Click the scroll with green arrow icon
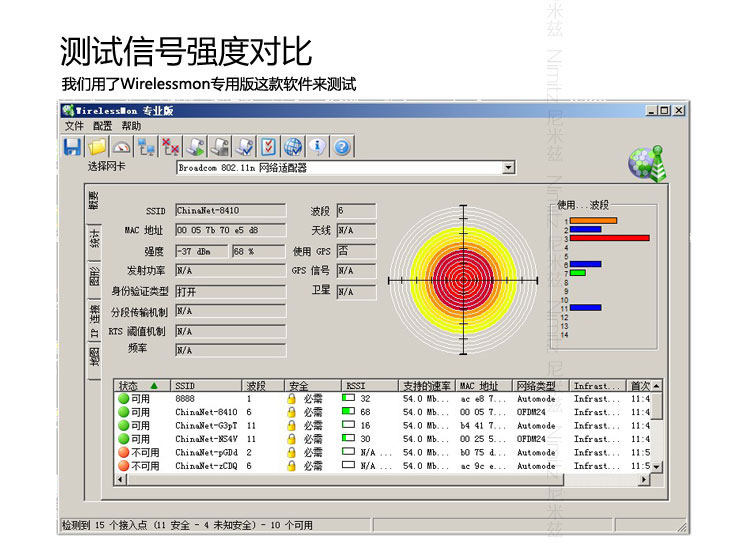This screenshot has width=750, height=550. 195,147
